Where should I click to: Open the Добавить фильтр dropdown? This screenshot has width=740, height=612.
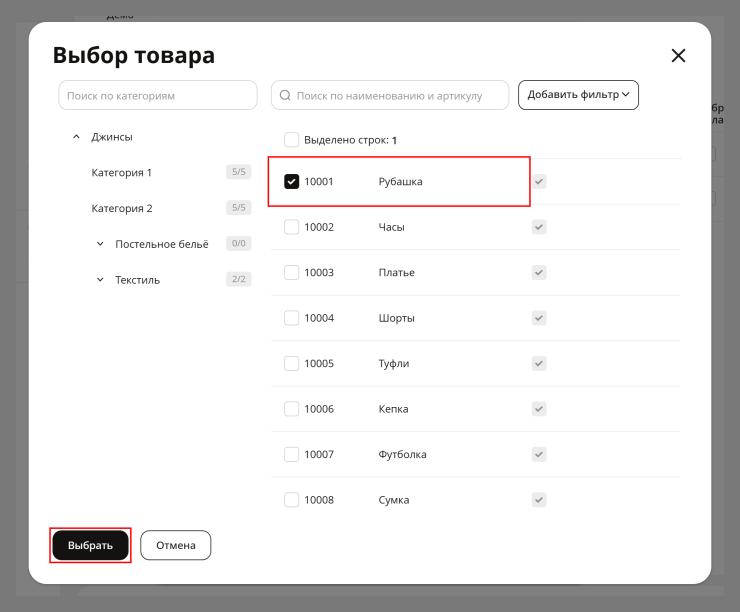[x=578, y=95]
